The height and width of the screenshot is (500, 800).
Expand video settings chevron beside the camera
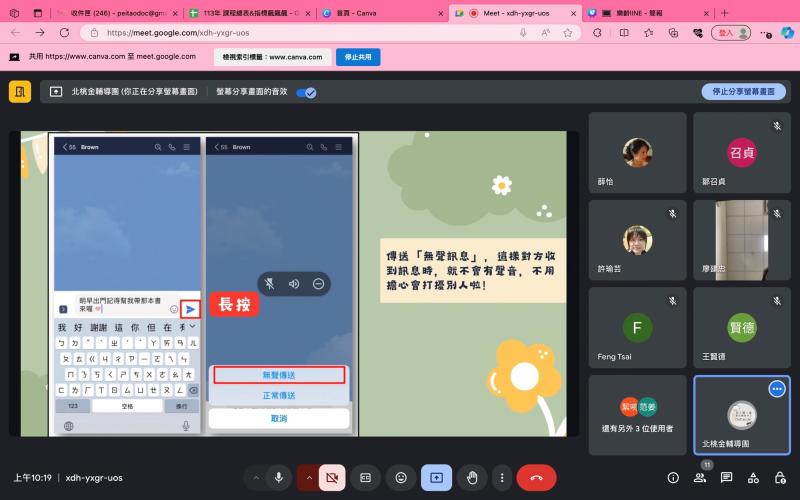click(309, 478)
